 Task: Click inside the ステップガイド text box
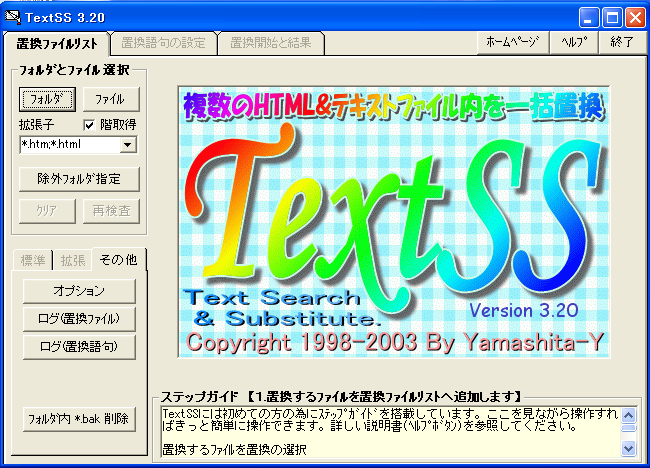point(391,432)
